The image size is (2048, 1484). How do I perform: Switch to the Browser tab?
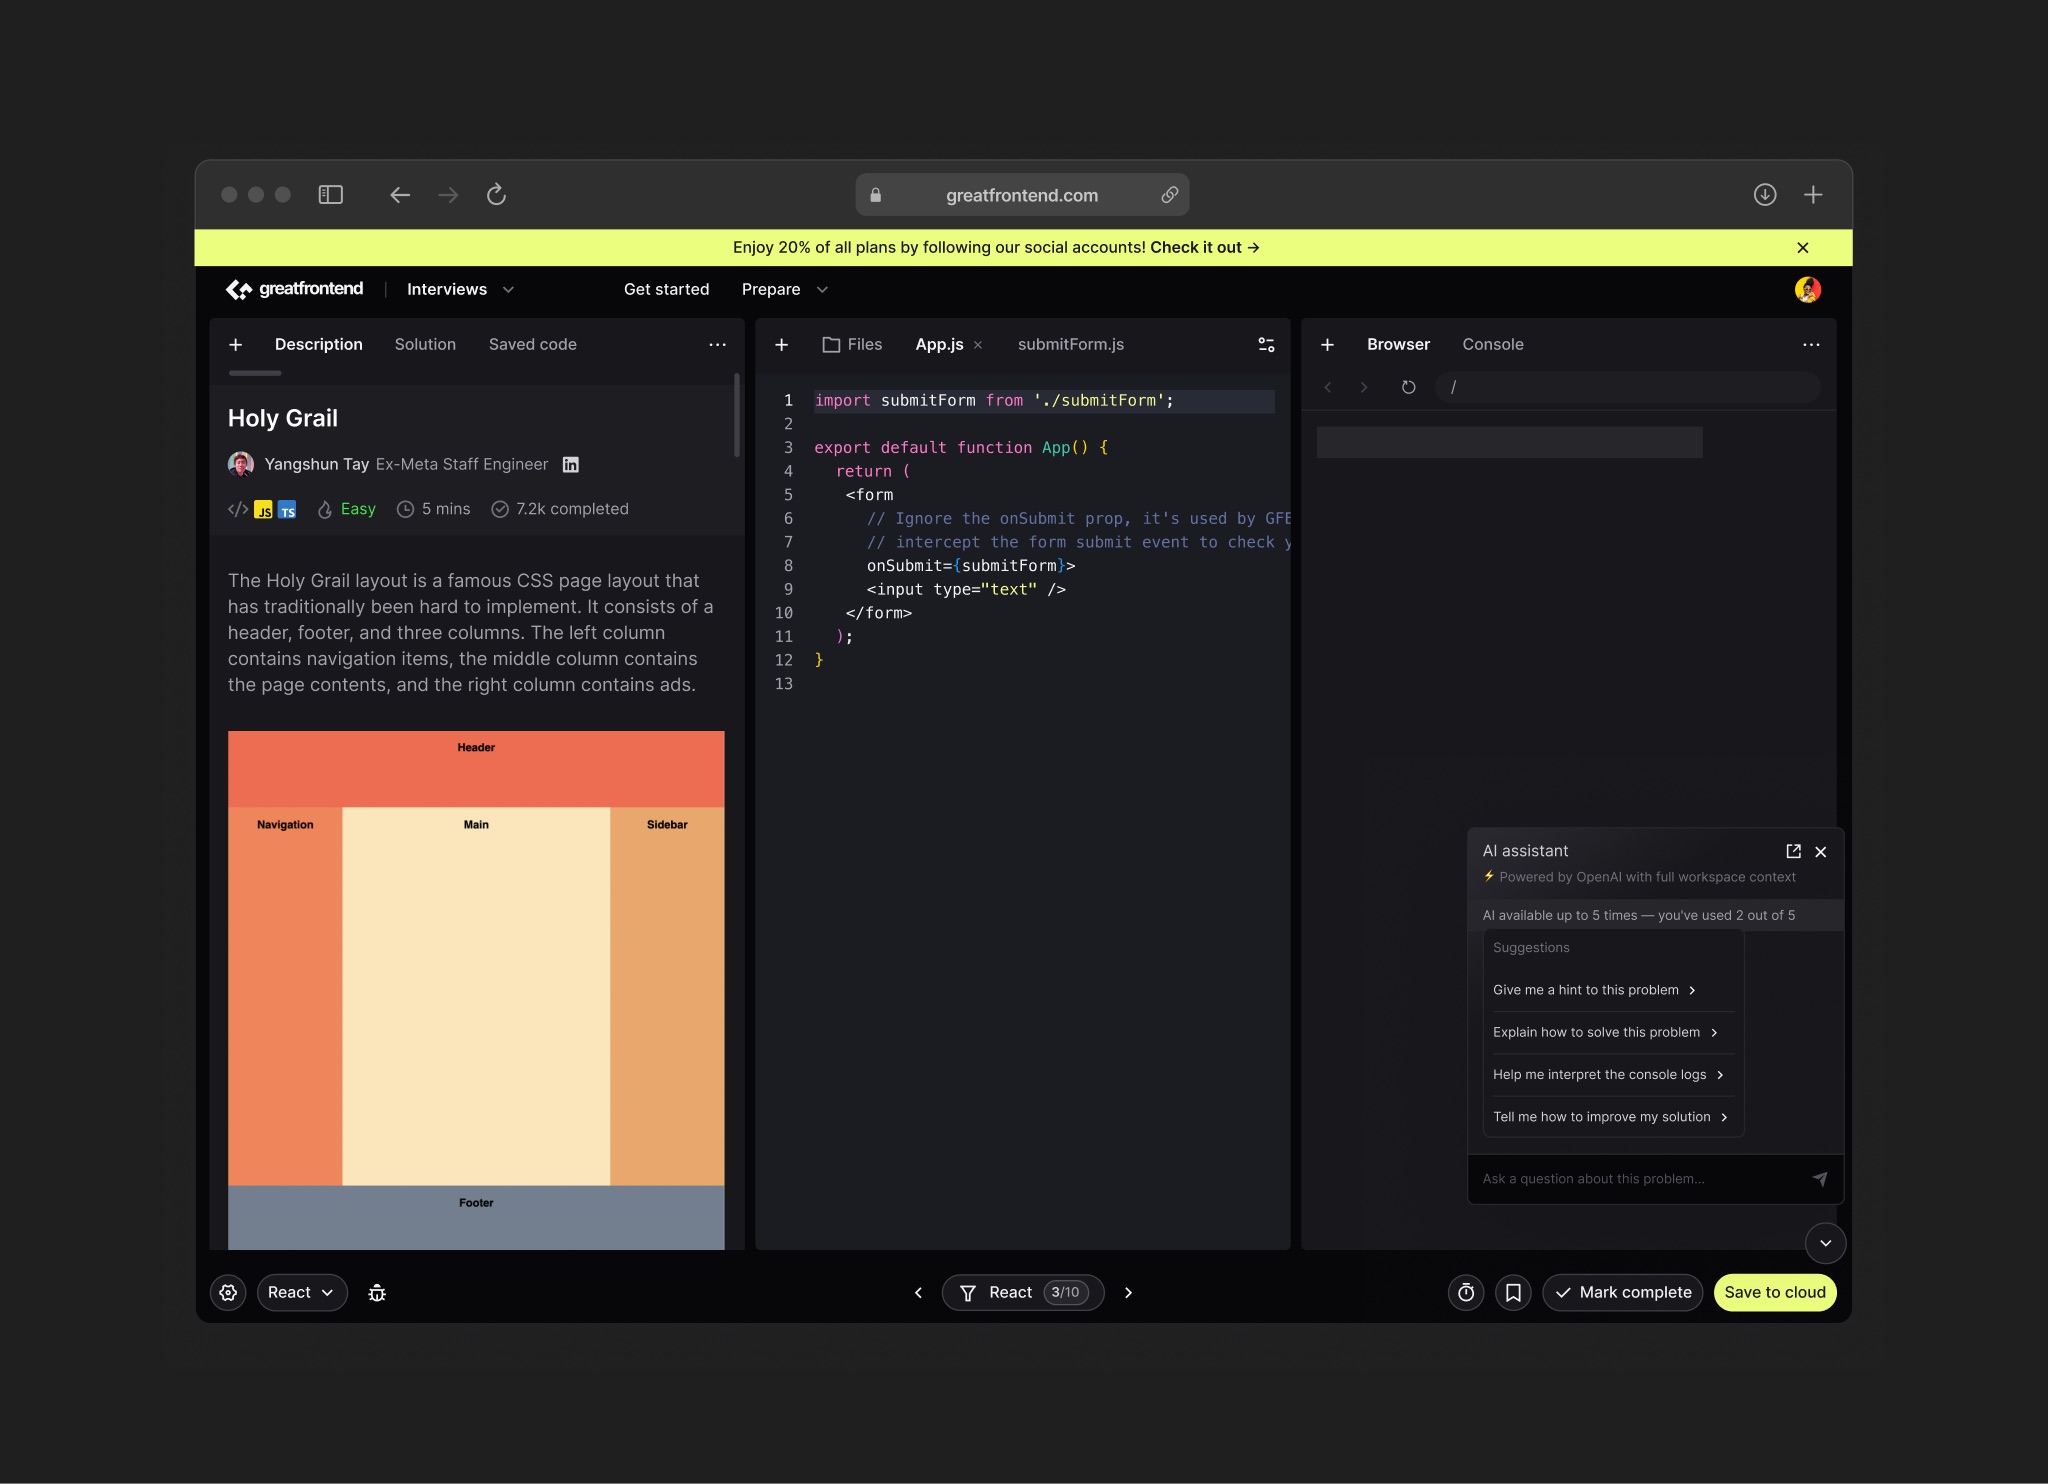1398,344
